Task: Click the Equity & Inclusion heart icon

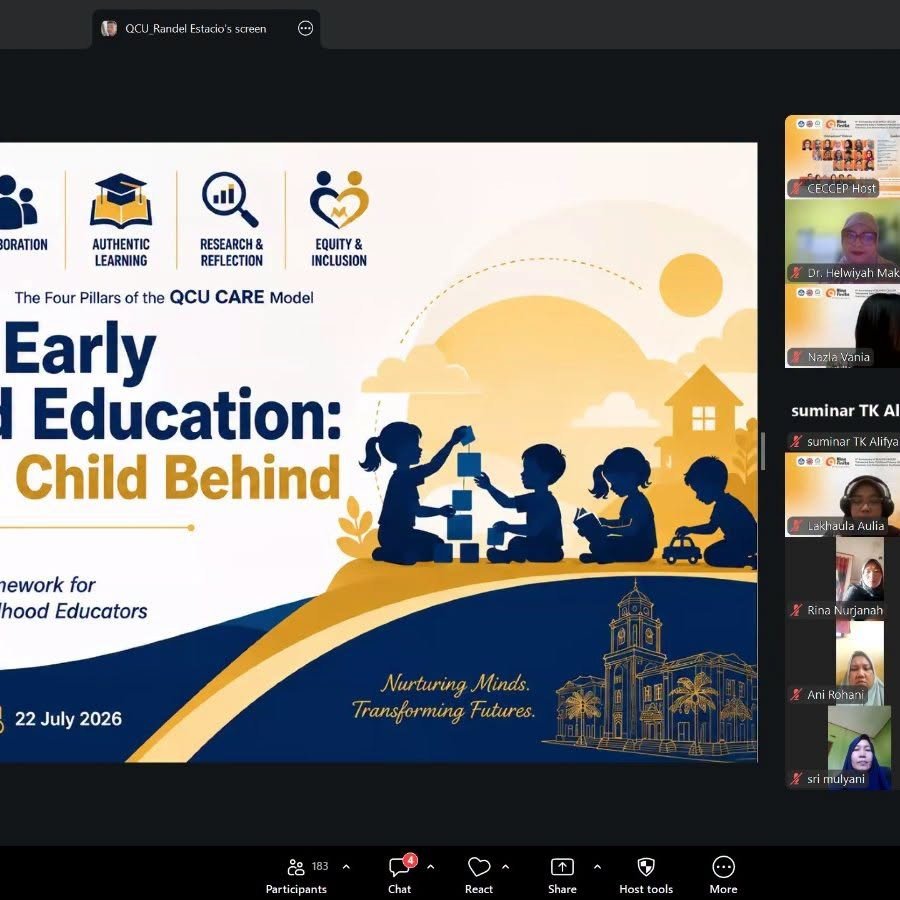Action: [x=339, y=199]
